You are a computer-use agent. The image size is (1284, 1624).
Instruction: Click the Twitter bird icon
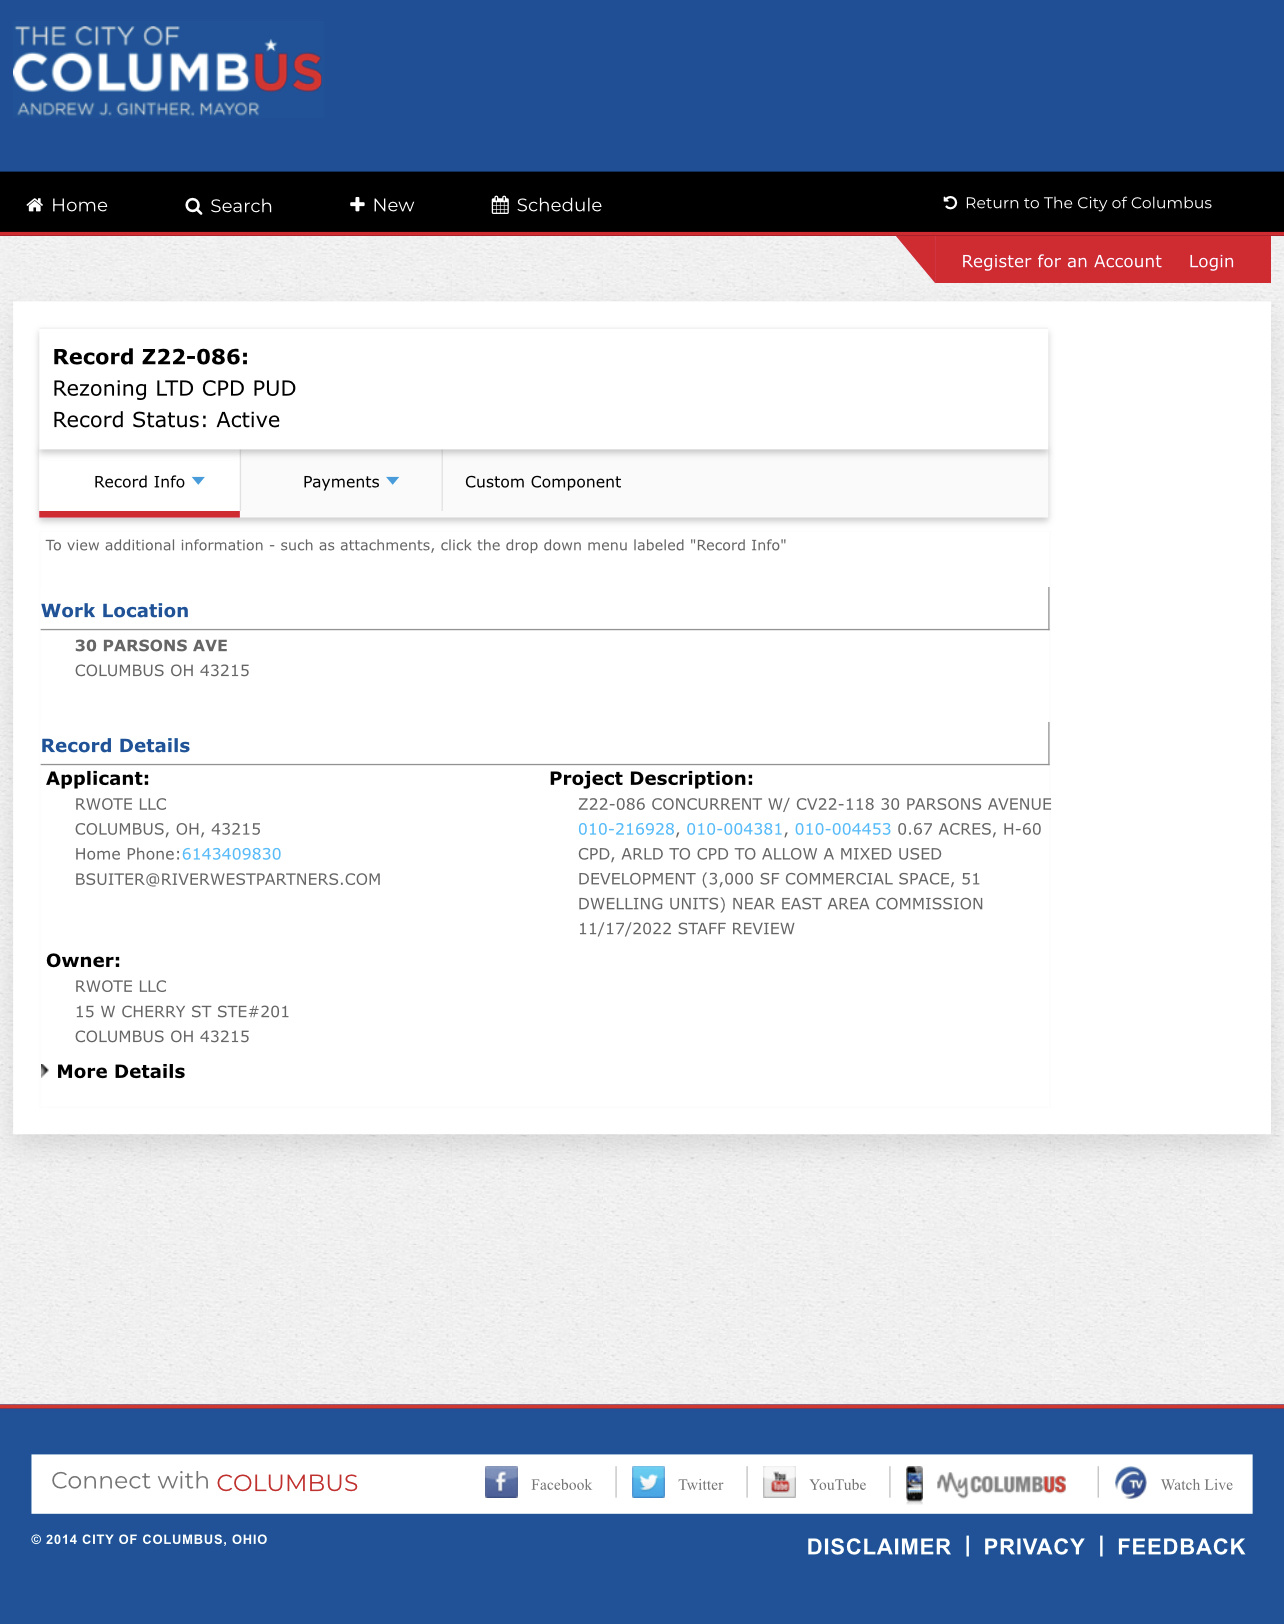tap(648, 1482)
